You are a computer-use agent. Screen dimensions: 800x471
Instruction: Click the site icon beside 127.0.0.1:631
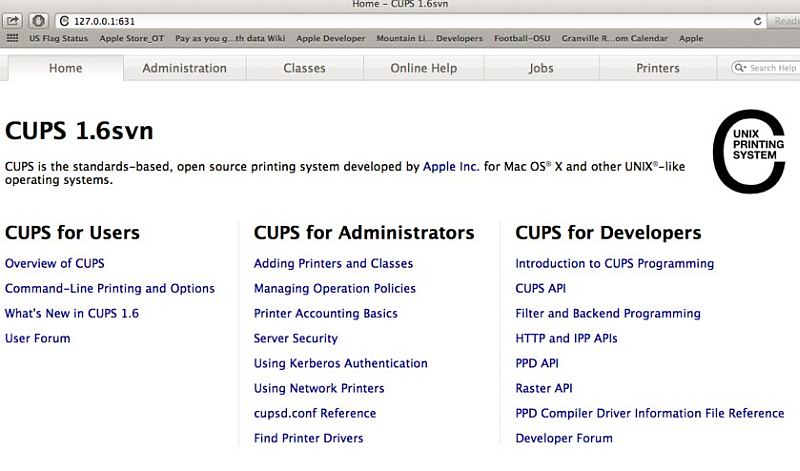tap(64, 21)
